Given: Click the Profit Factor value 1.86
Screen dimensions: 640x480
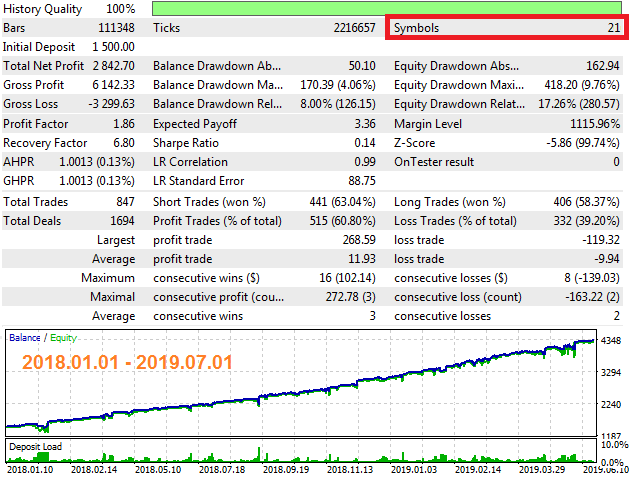Looking at the screenshot, I should coord(124,124).
